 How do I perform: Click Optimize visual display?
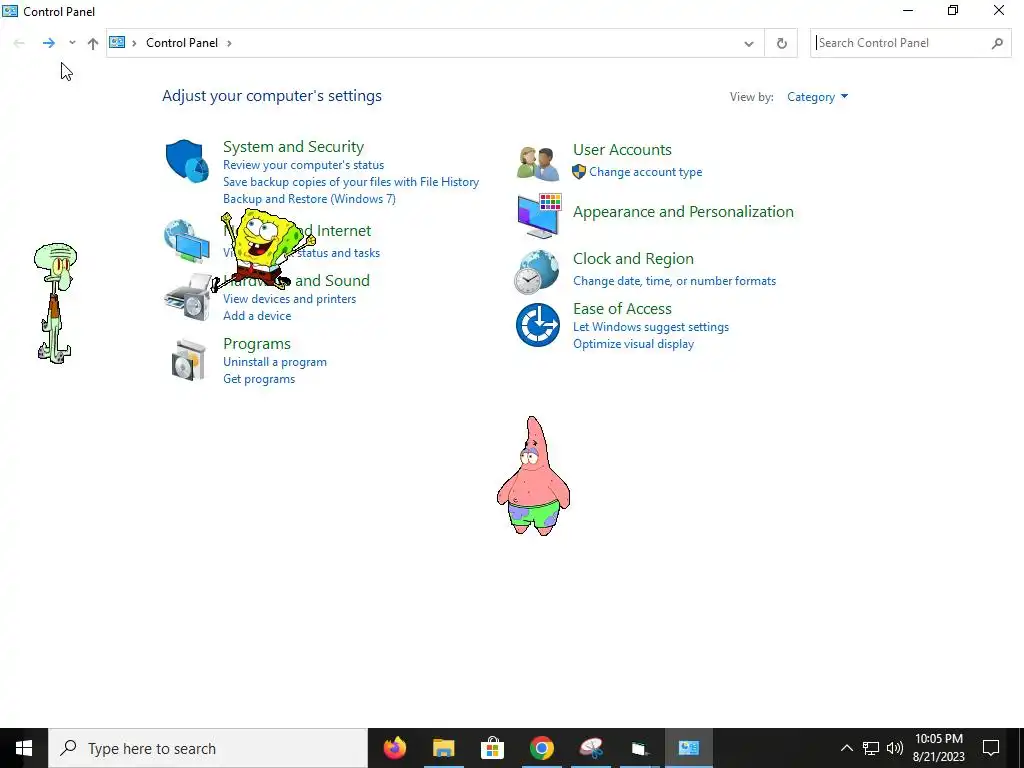point(633,344)
